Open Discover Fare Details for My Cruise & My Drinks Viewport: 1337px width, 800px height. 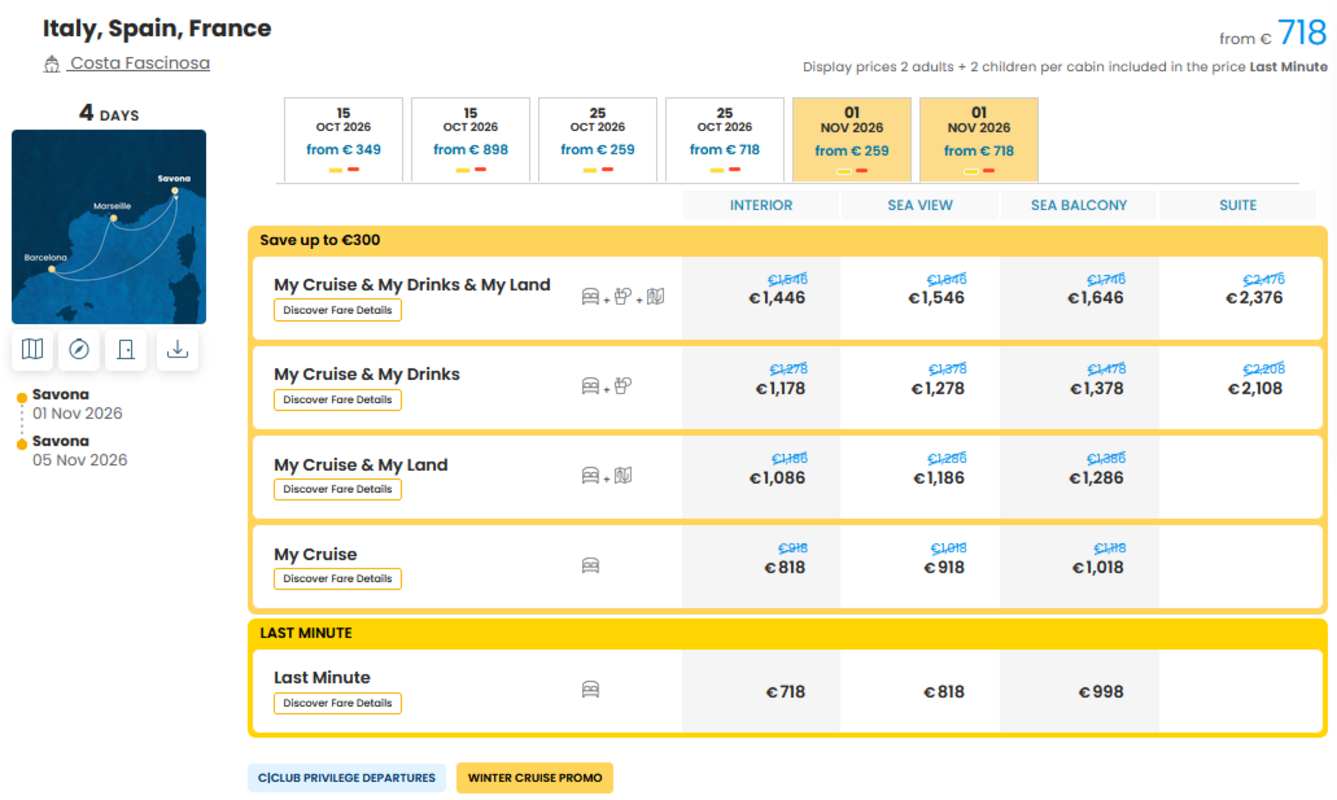pos(338,400)
